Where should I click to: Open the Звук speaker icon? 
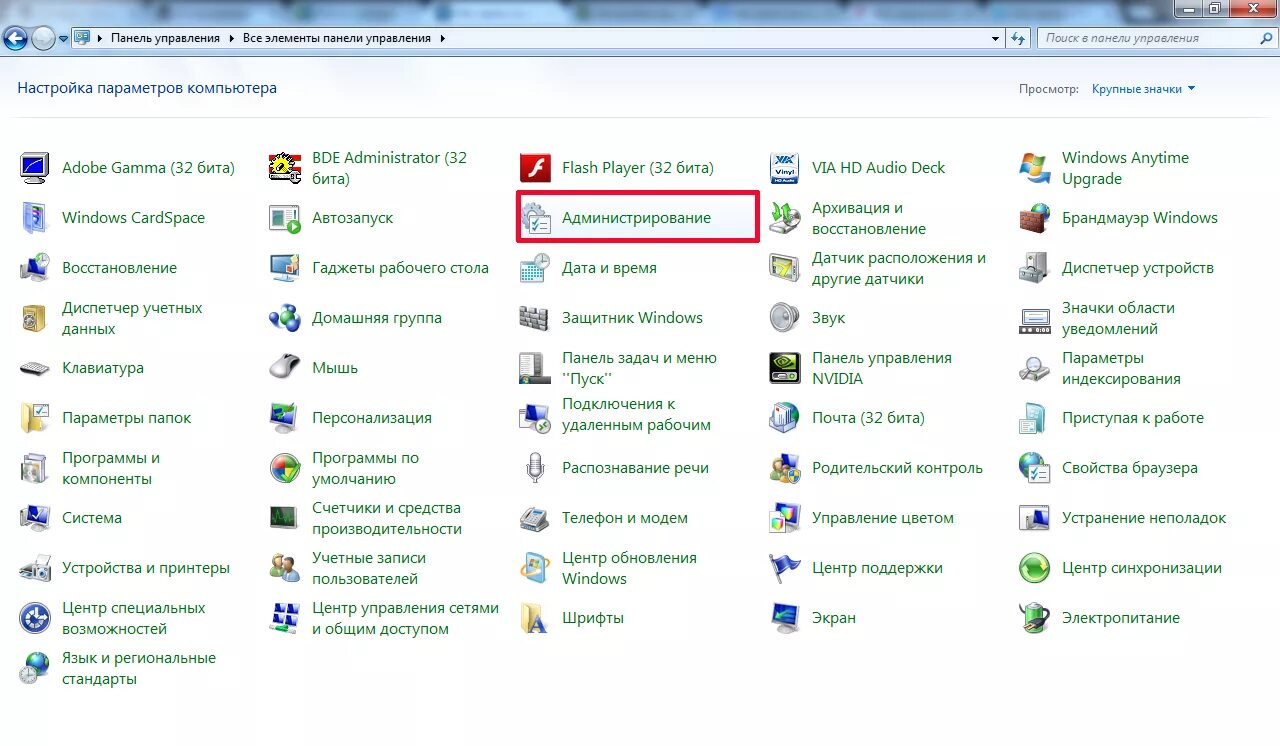(x=785, y=318)
